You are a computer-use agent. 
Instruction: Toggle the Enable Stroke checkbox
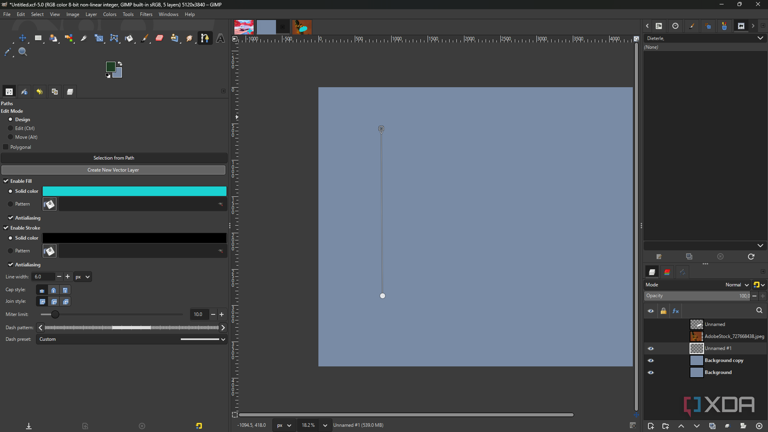click(x=6, y=228)
